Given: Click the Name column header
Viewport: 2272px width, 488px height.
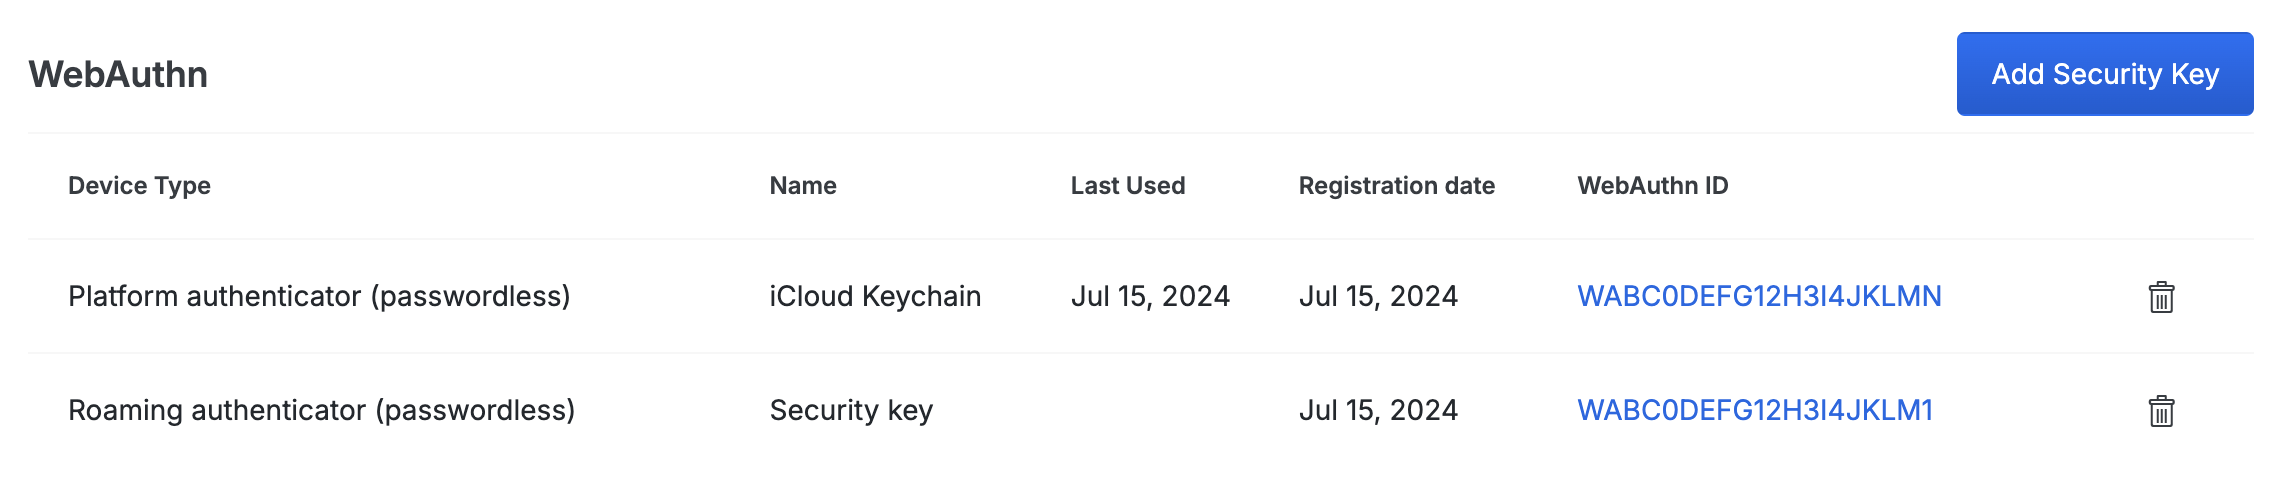Looking at the screenshot, I should [x=803, y=186].
